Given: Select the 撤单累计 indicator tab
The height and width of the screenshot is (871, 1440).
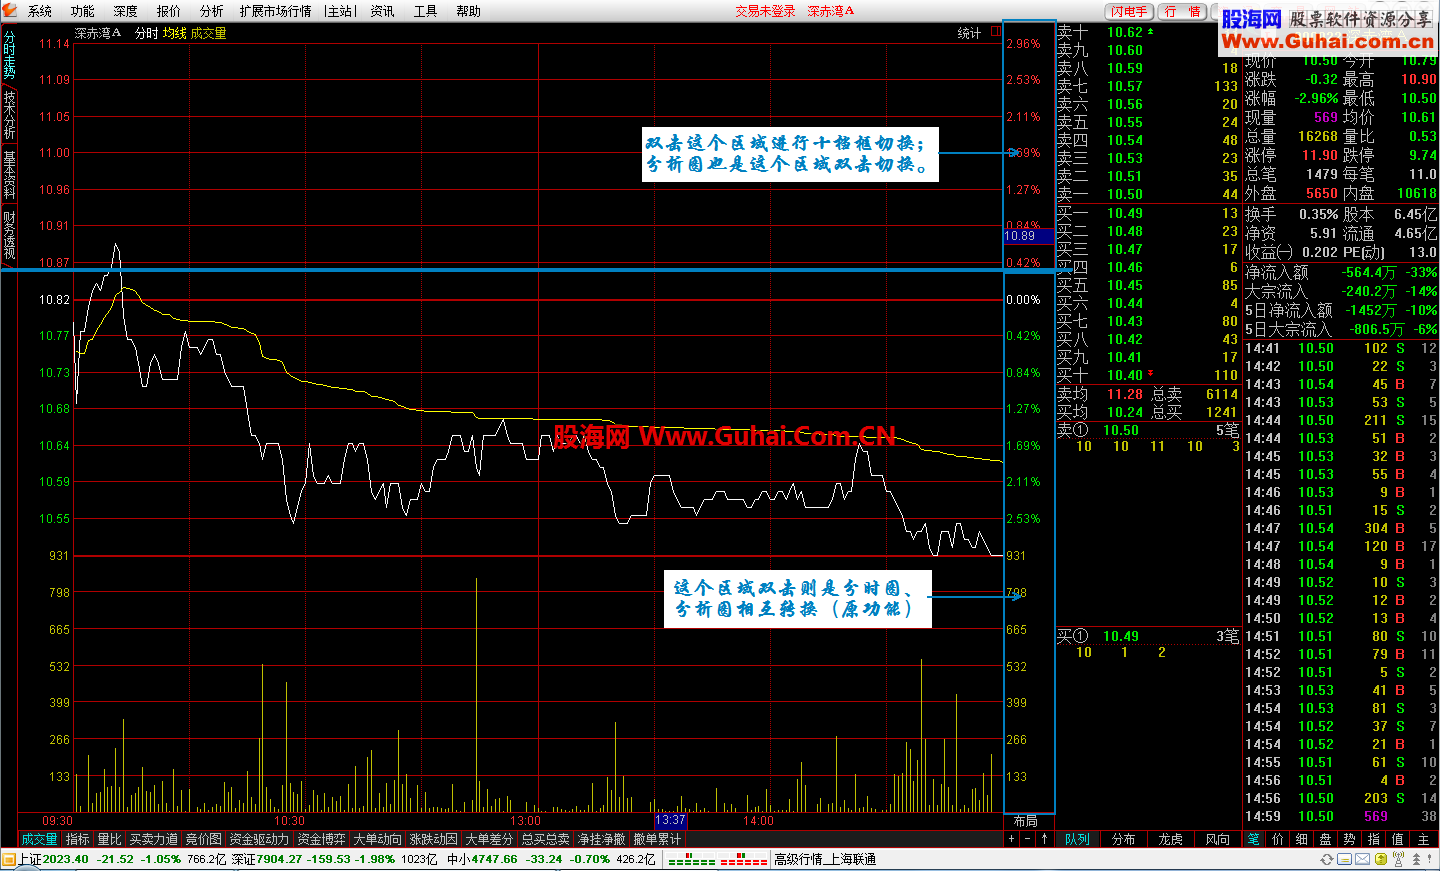Looking at the screenshot, I should click(x=657, y=839).
